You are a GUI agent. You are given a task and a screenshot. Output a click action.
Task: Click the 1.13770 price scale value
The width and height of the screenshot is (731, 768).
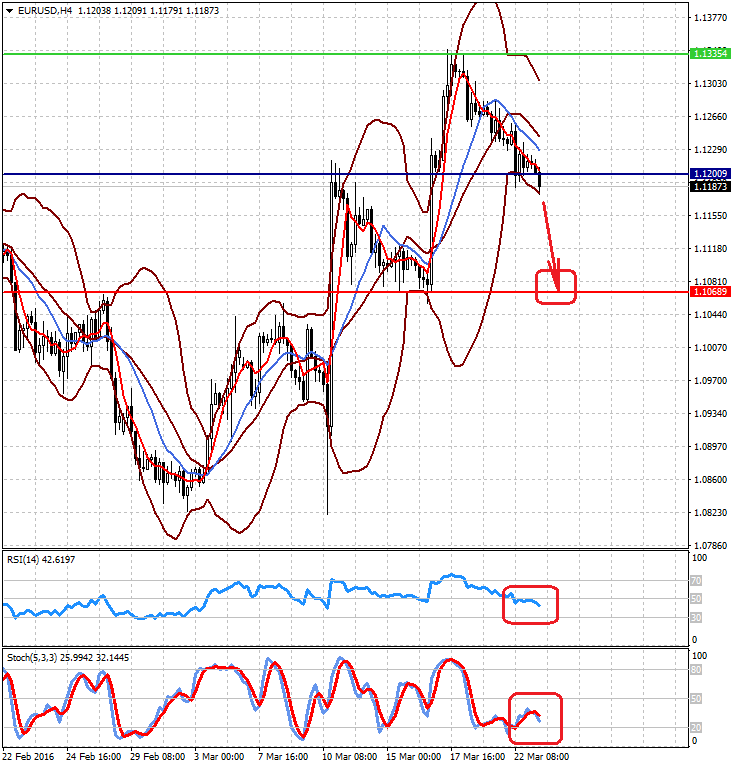710,18
